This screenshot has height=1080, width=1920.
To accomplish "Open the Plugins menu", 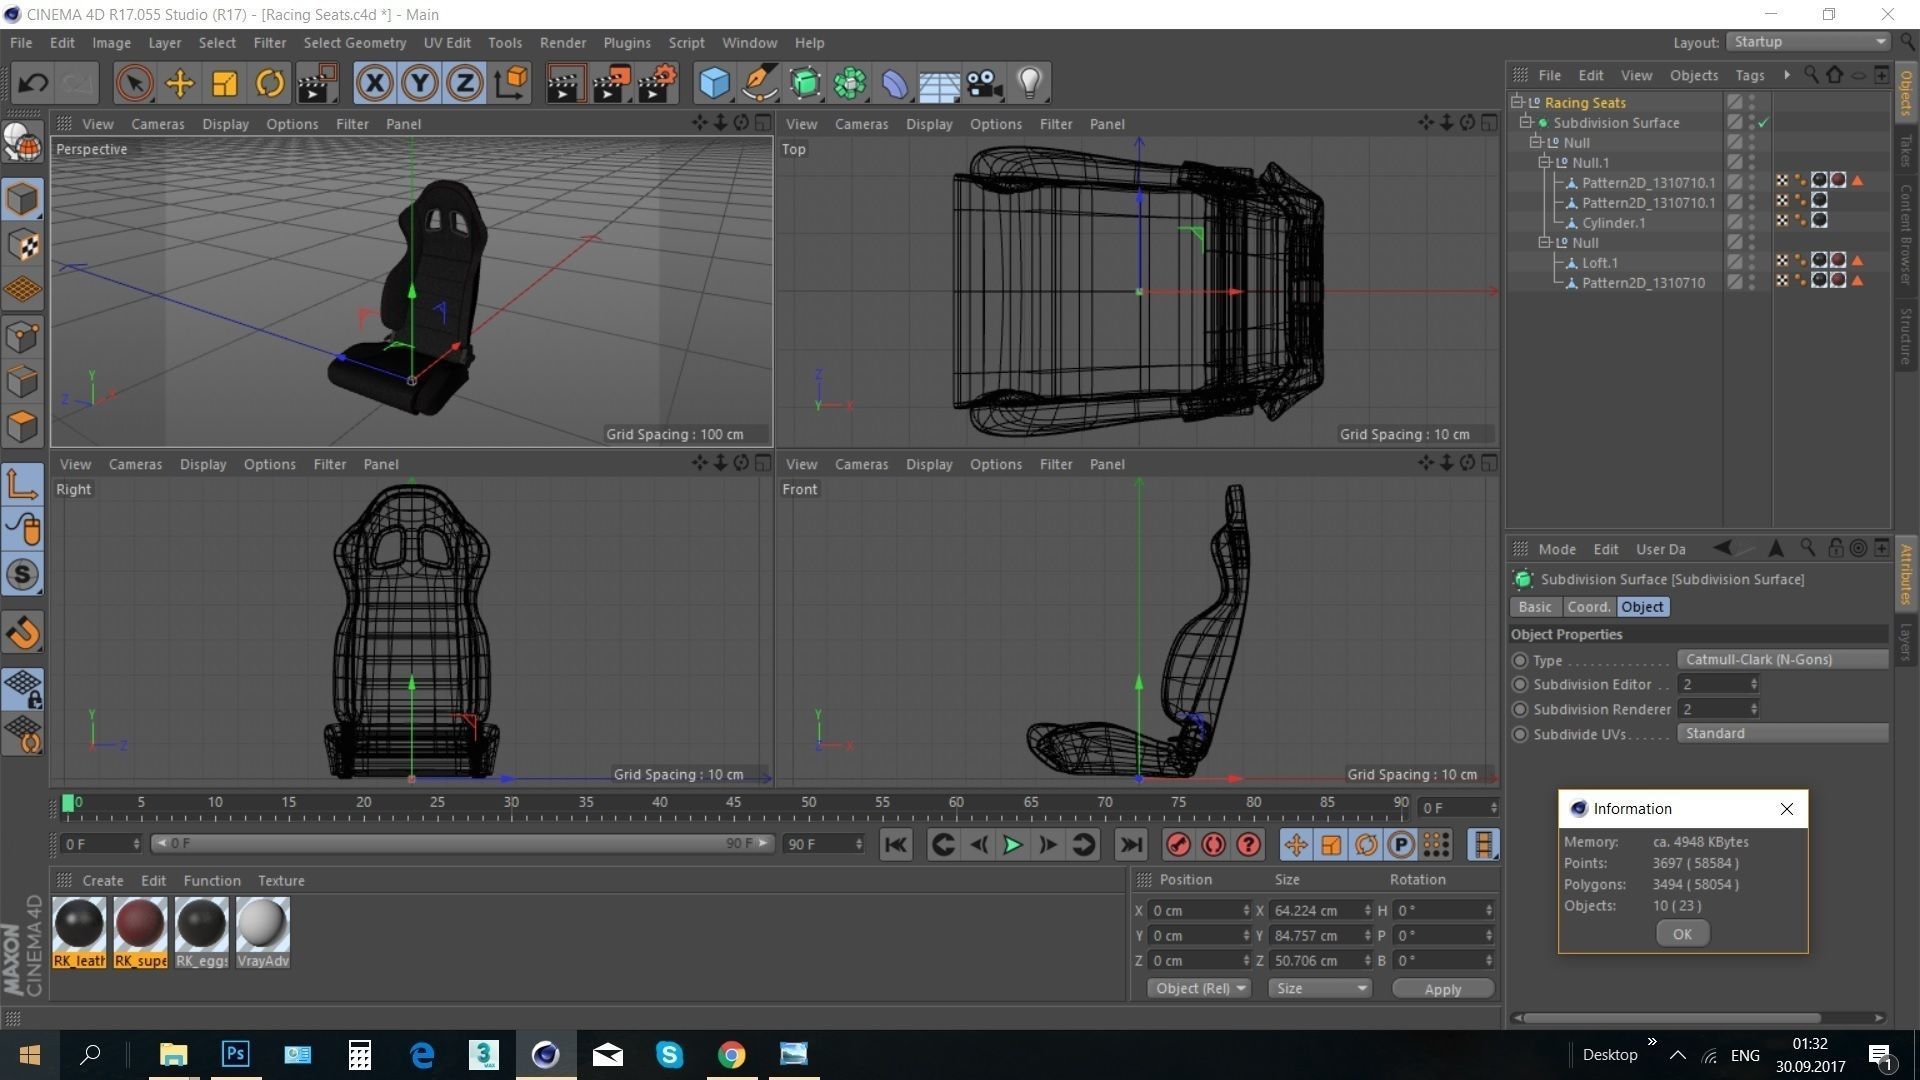I will tap(627, 43).
